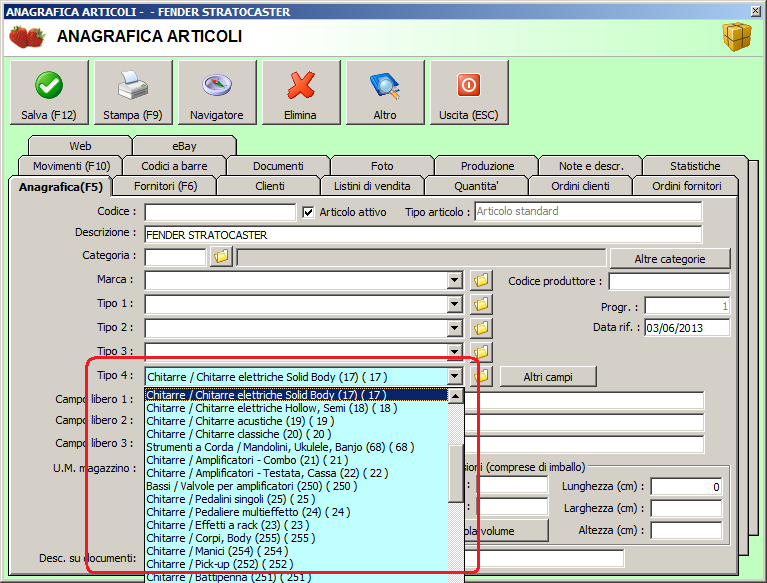Click the Altezza (cm) input field
This screenshot has height=583, width=767.
coord(686,531)
